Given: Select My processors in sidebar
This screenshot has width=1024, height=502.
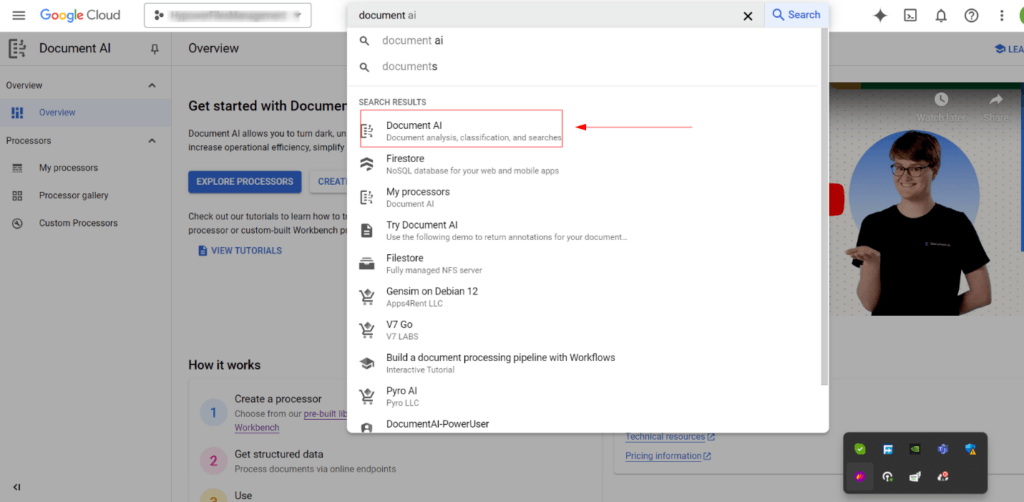Looking at the screenshot, I should pos(68,168).
